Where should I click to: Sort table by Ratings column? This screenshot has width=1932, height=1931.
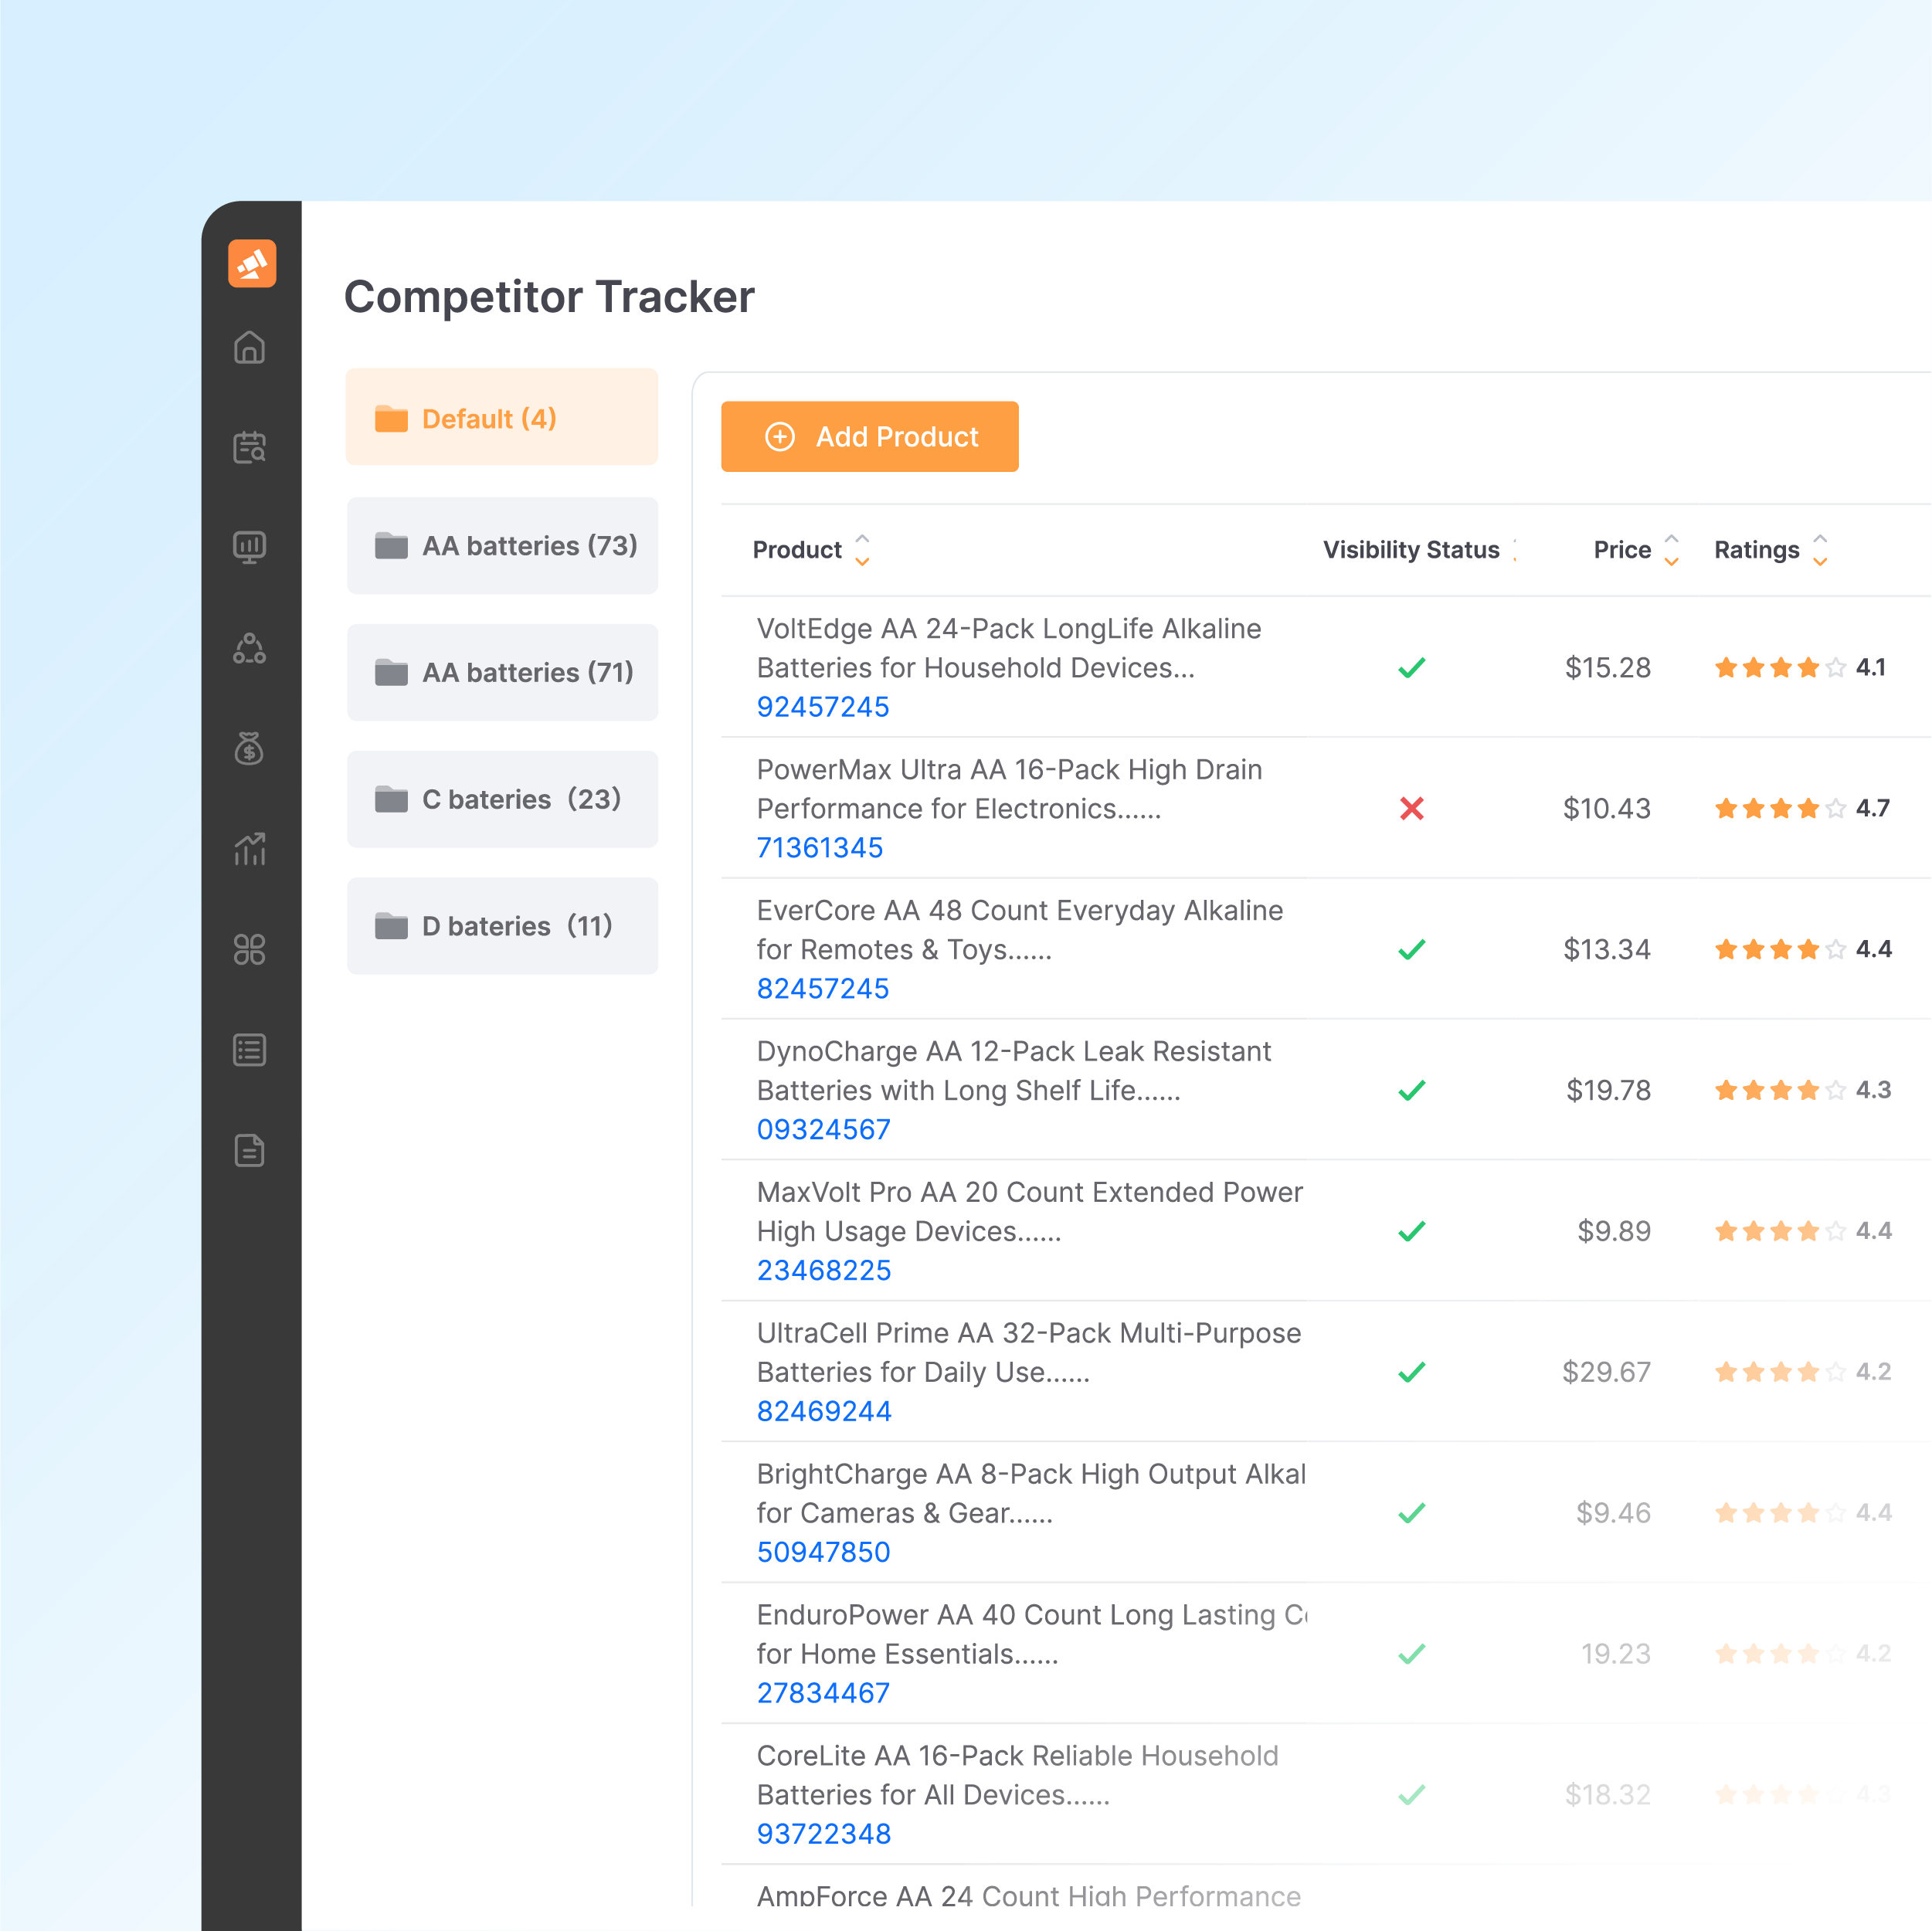click(x=1819, y=550)
